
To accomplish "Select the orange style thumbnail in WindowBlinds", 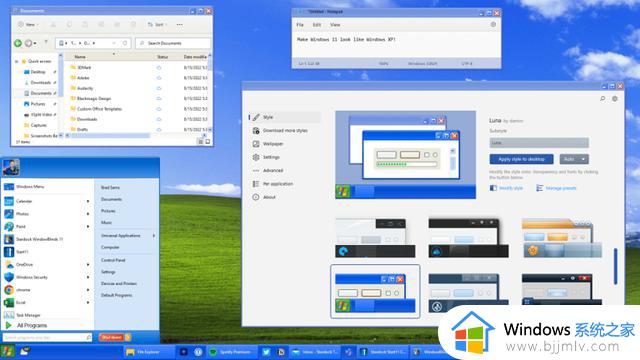I will coord(562,238).
